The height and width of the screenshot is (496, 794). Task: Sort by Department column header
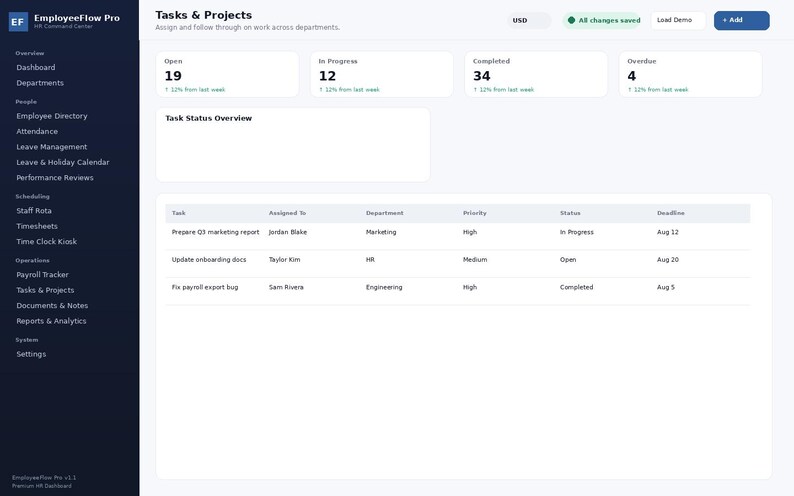tap(385, 213)
